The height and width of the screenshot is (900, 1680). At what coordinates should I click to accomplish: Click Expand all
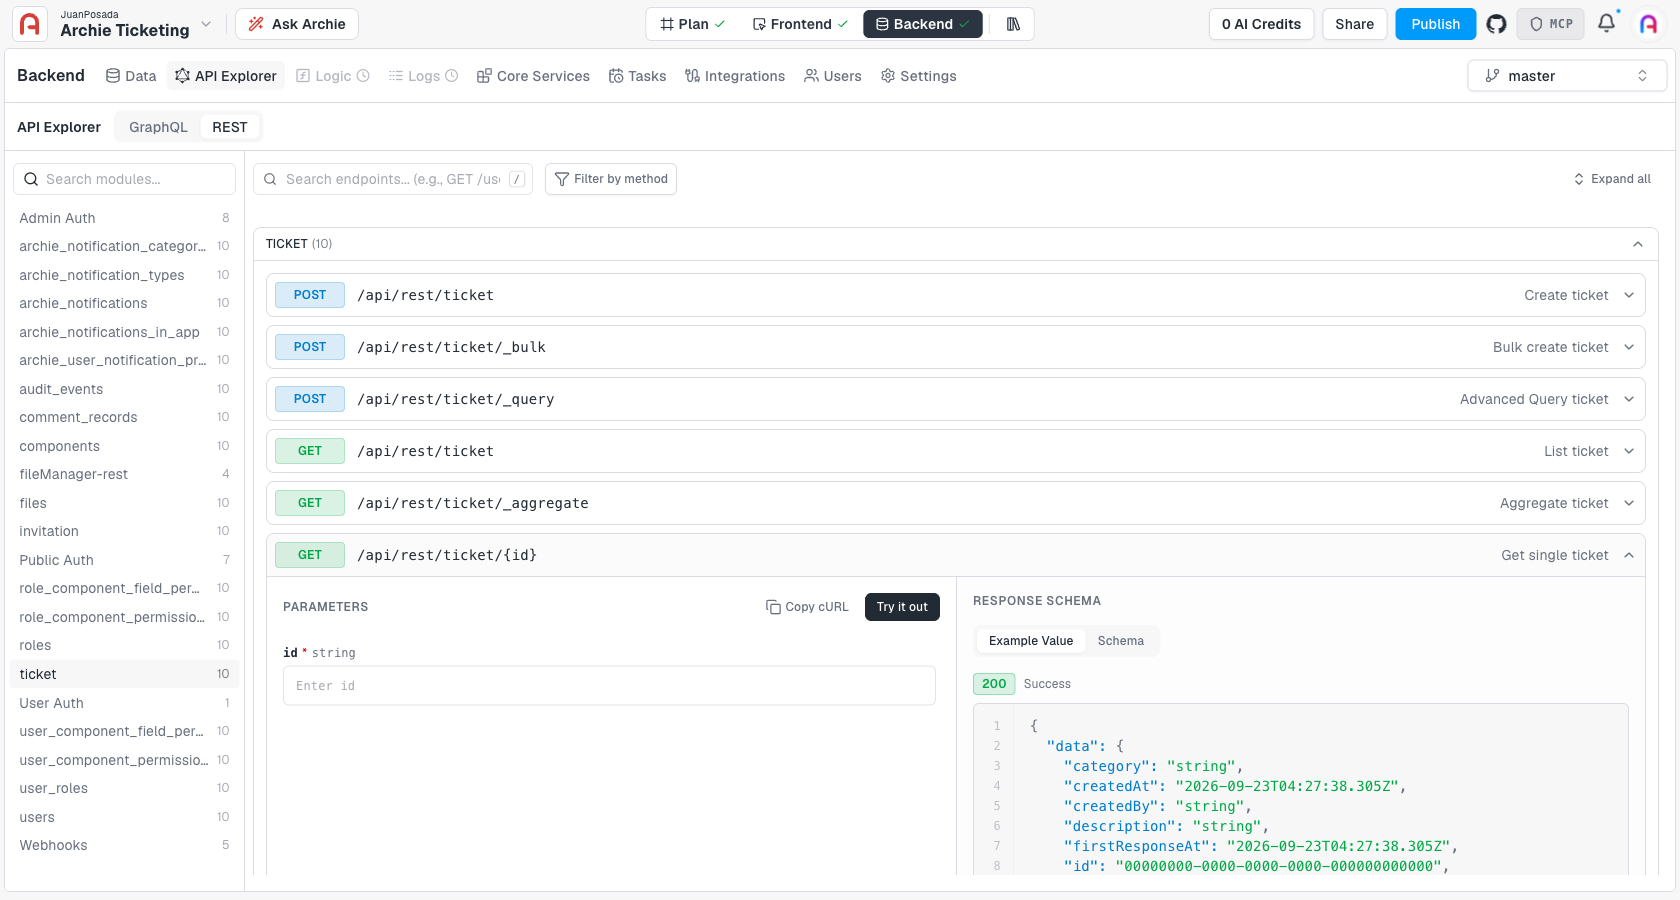[x=1612, y=179]
